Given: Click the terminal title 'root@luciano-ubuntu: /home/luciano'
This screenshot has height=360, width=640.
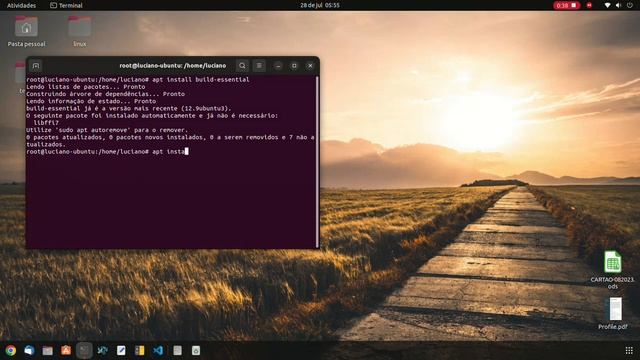Looking at the screenshot, I should point(173,66).
